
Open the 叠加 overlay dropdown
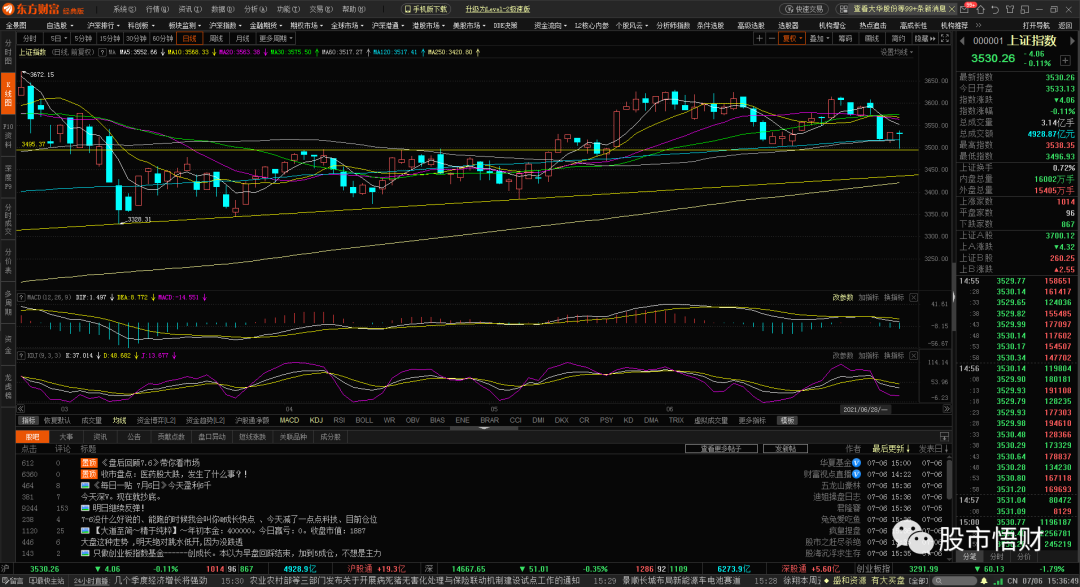pyautogui.click(x=819, y=39)
